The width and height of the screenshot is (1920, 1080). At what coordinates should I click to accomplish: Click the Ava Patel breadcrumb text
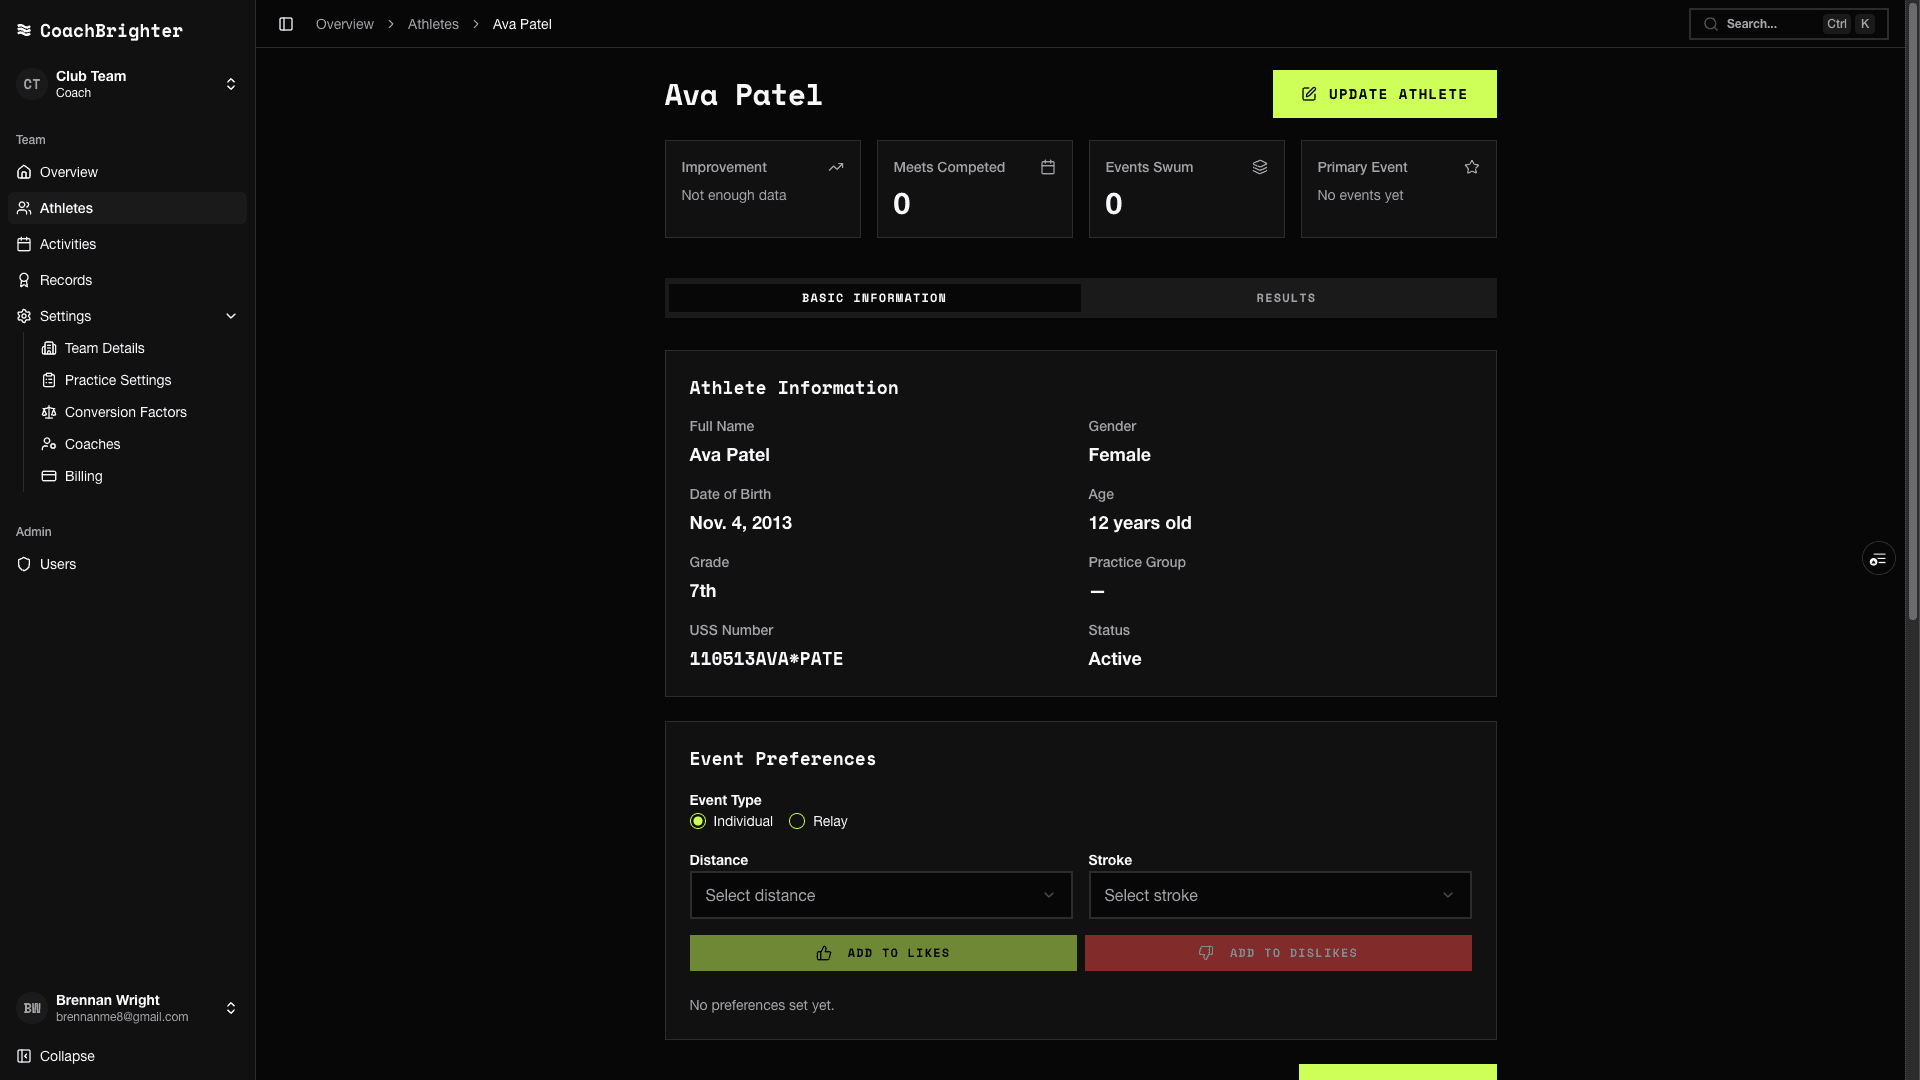[522, 24]
